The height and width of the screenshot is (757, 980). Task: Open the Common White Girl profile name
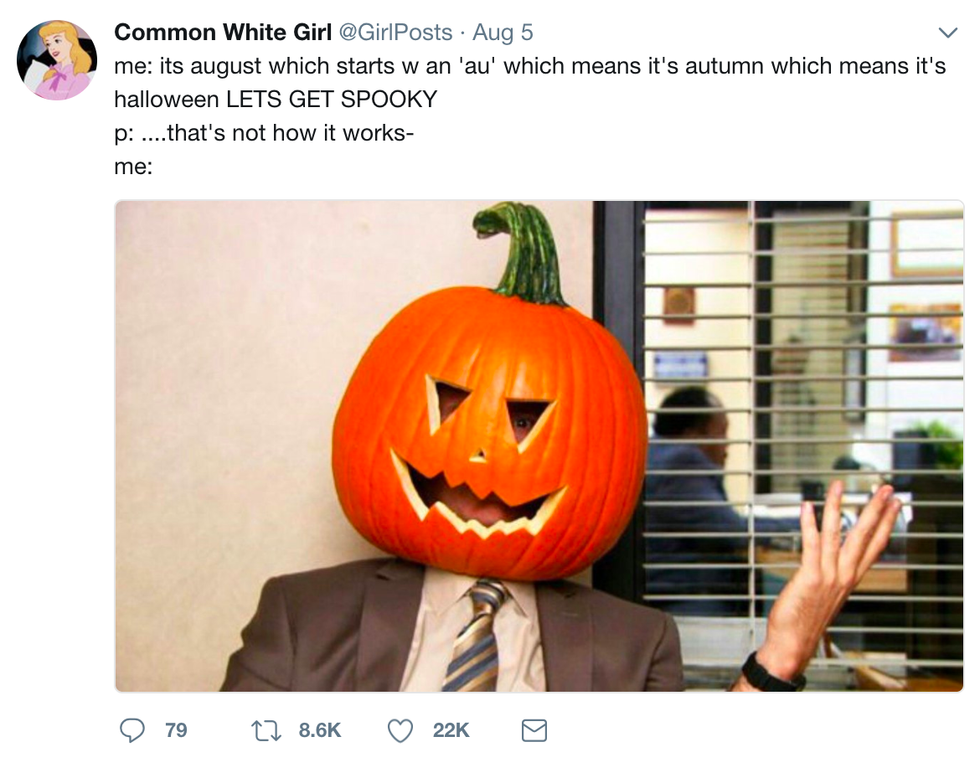point(222,32)
